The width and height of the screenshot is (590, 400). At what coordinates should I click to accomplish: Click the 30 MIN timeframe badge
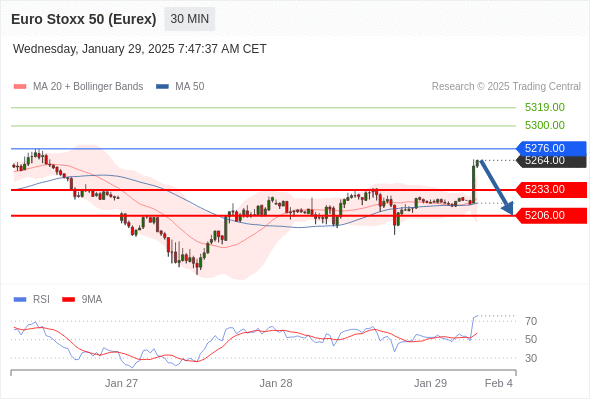click(190, 19)
